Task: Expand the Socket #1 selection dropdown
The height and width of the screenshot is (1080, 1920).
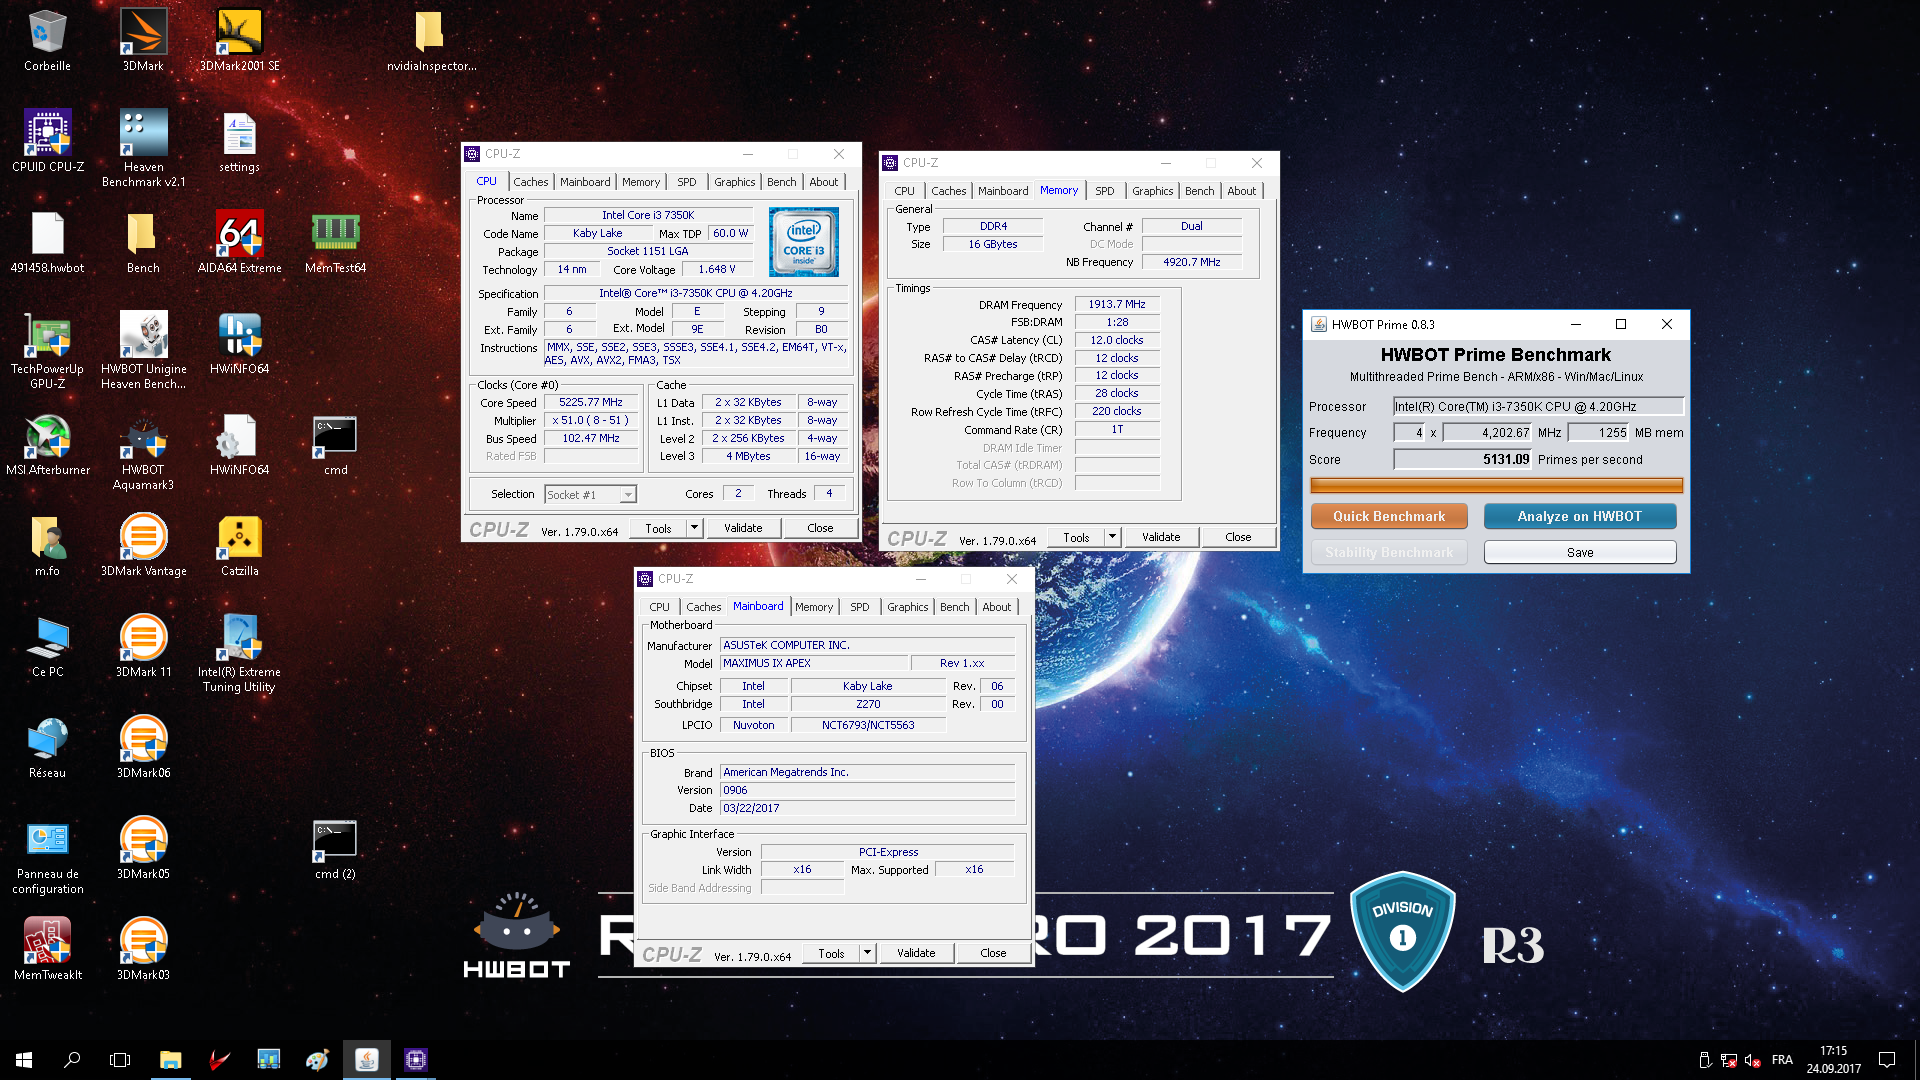Action: [628, 495]
